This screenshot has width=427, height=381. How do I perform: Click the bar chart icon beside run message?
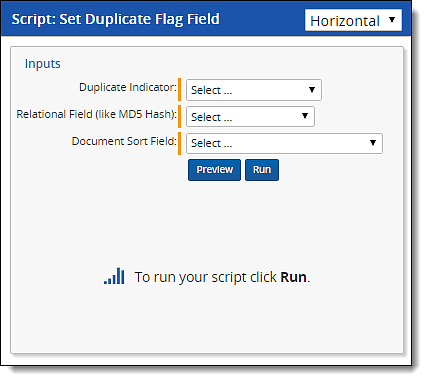pyautogui.click(x=114, y=276)
